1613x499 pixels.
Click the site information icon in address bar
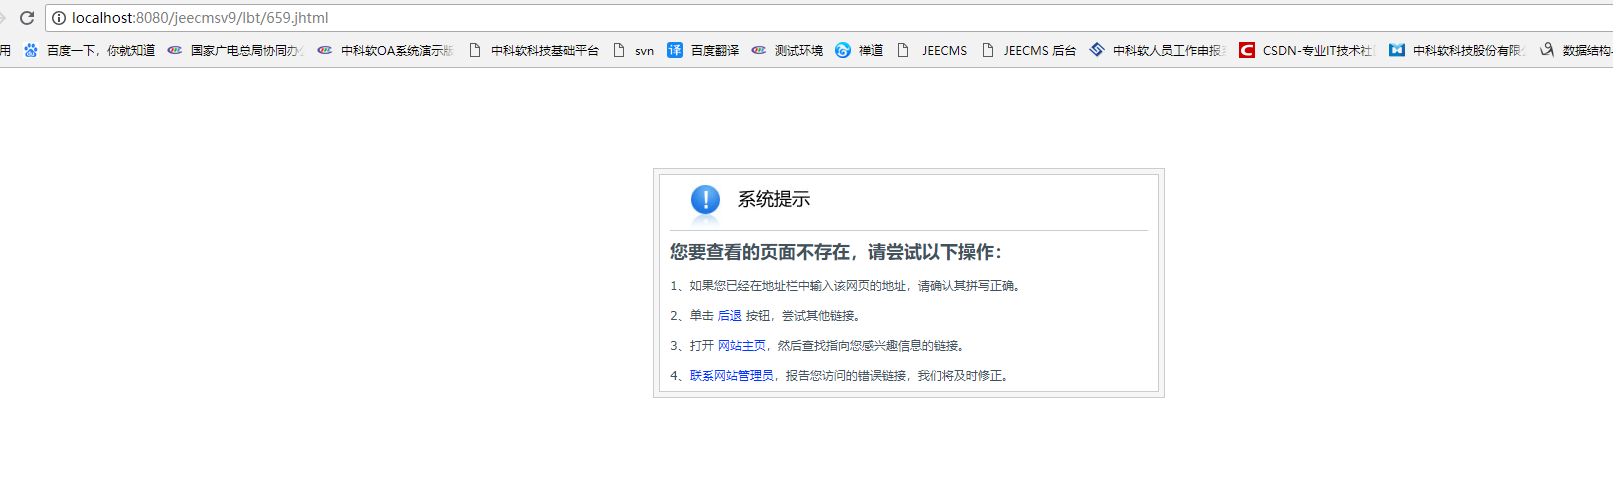pyautogui.click(x=59, y=18)
